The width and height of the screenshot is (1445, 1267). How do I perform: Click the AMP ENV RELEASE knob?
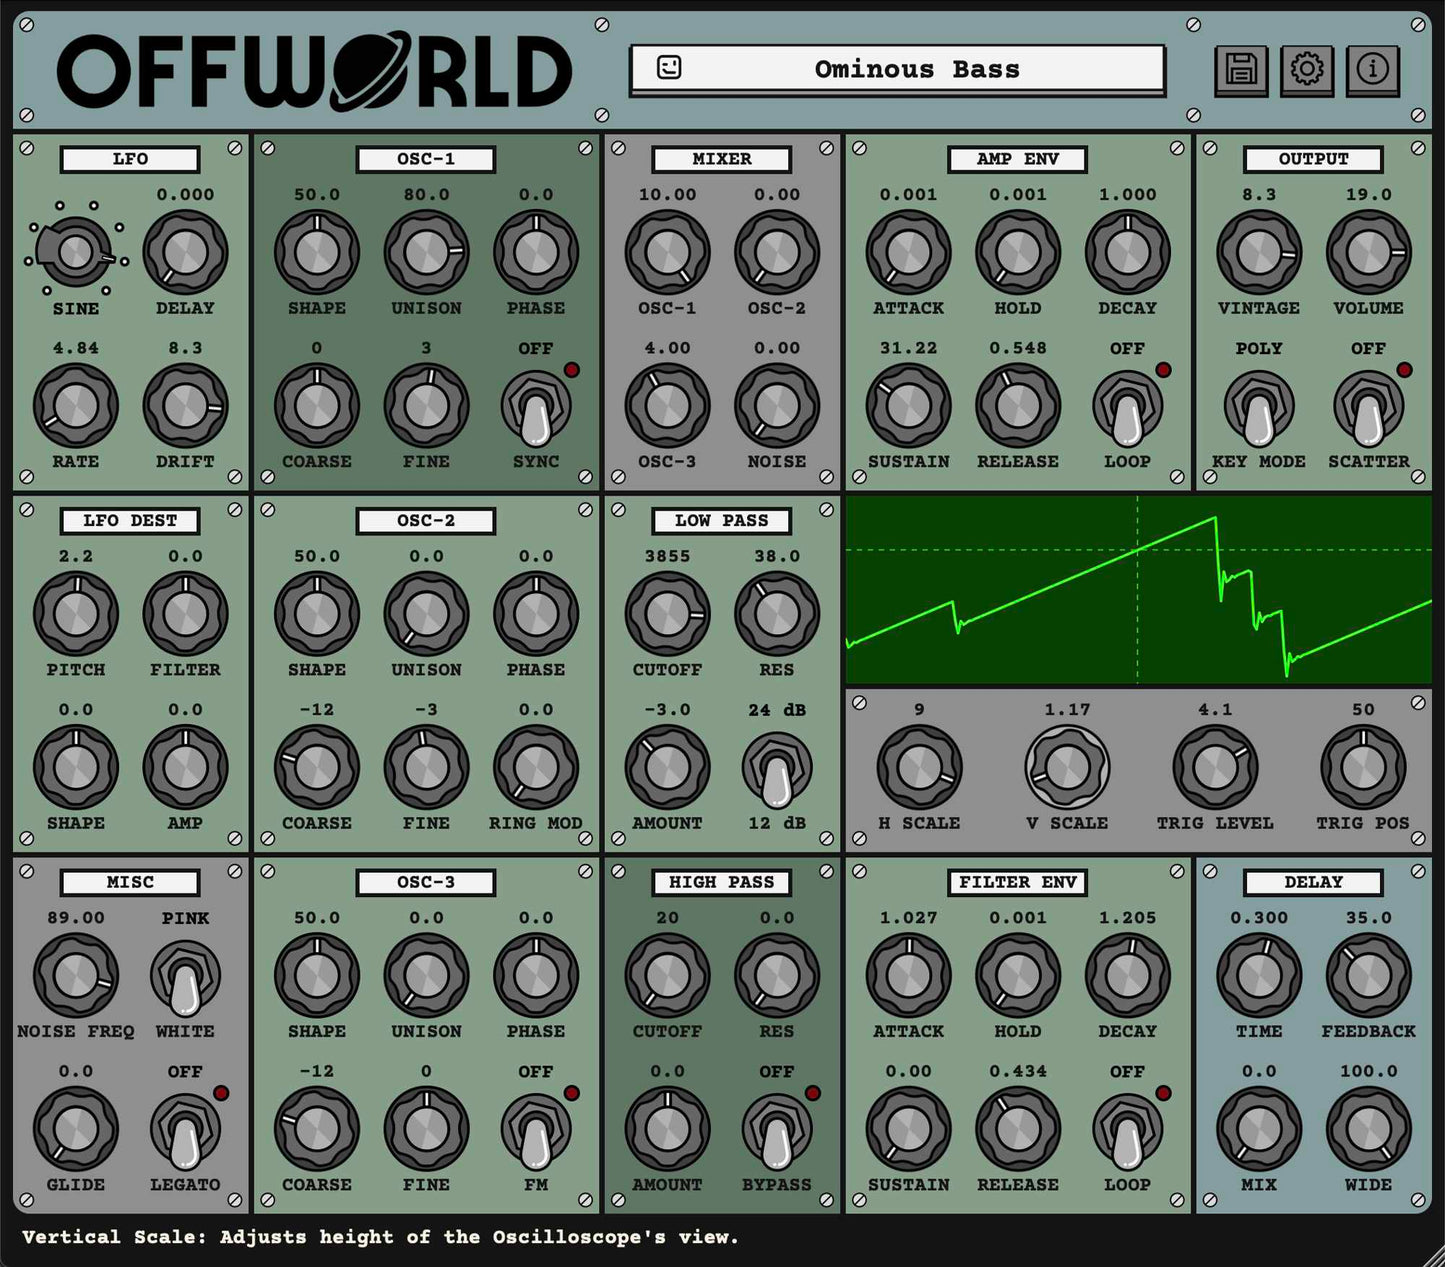pos(1018,406)
